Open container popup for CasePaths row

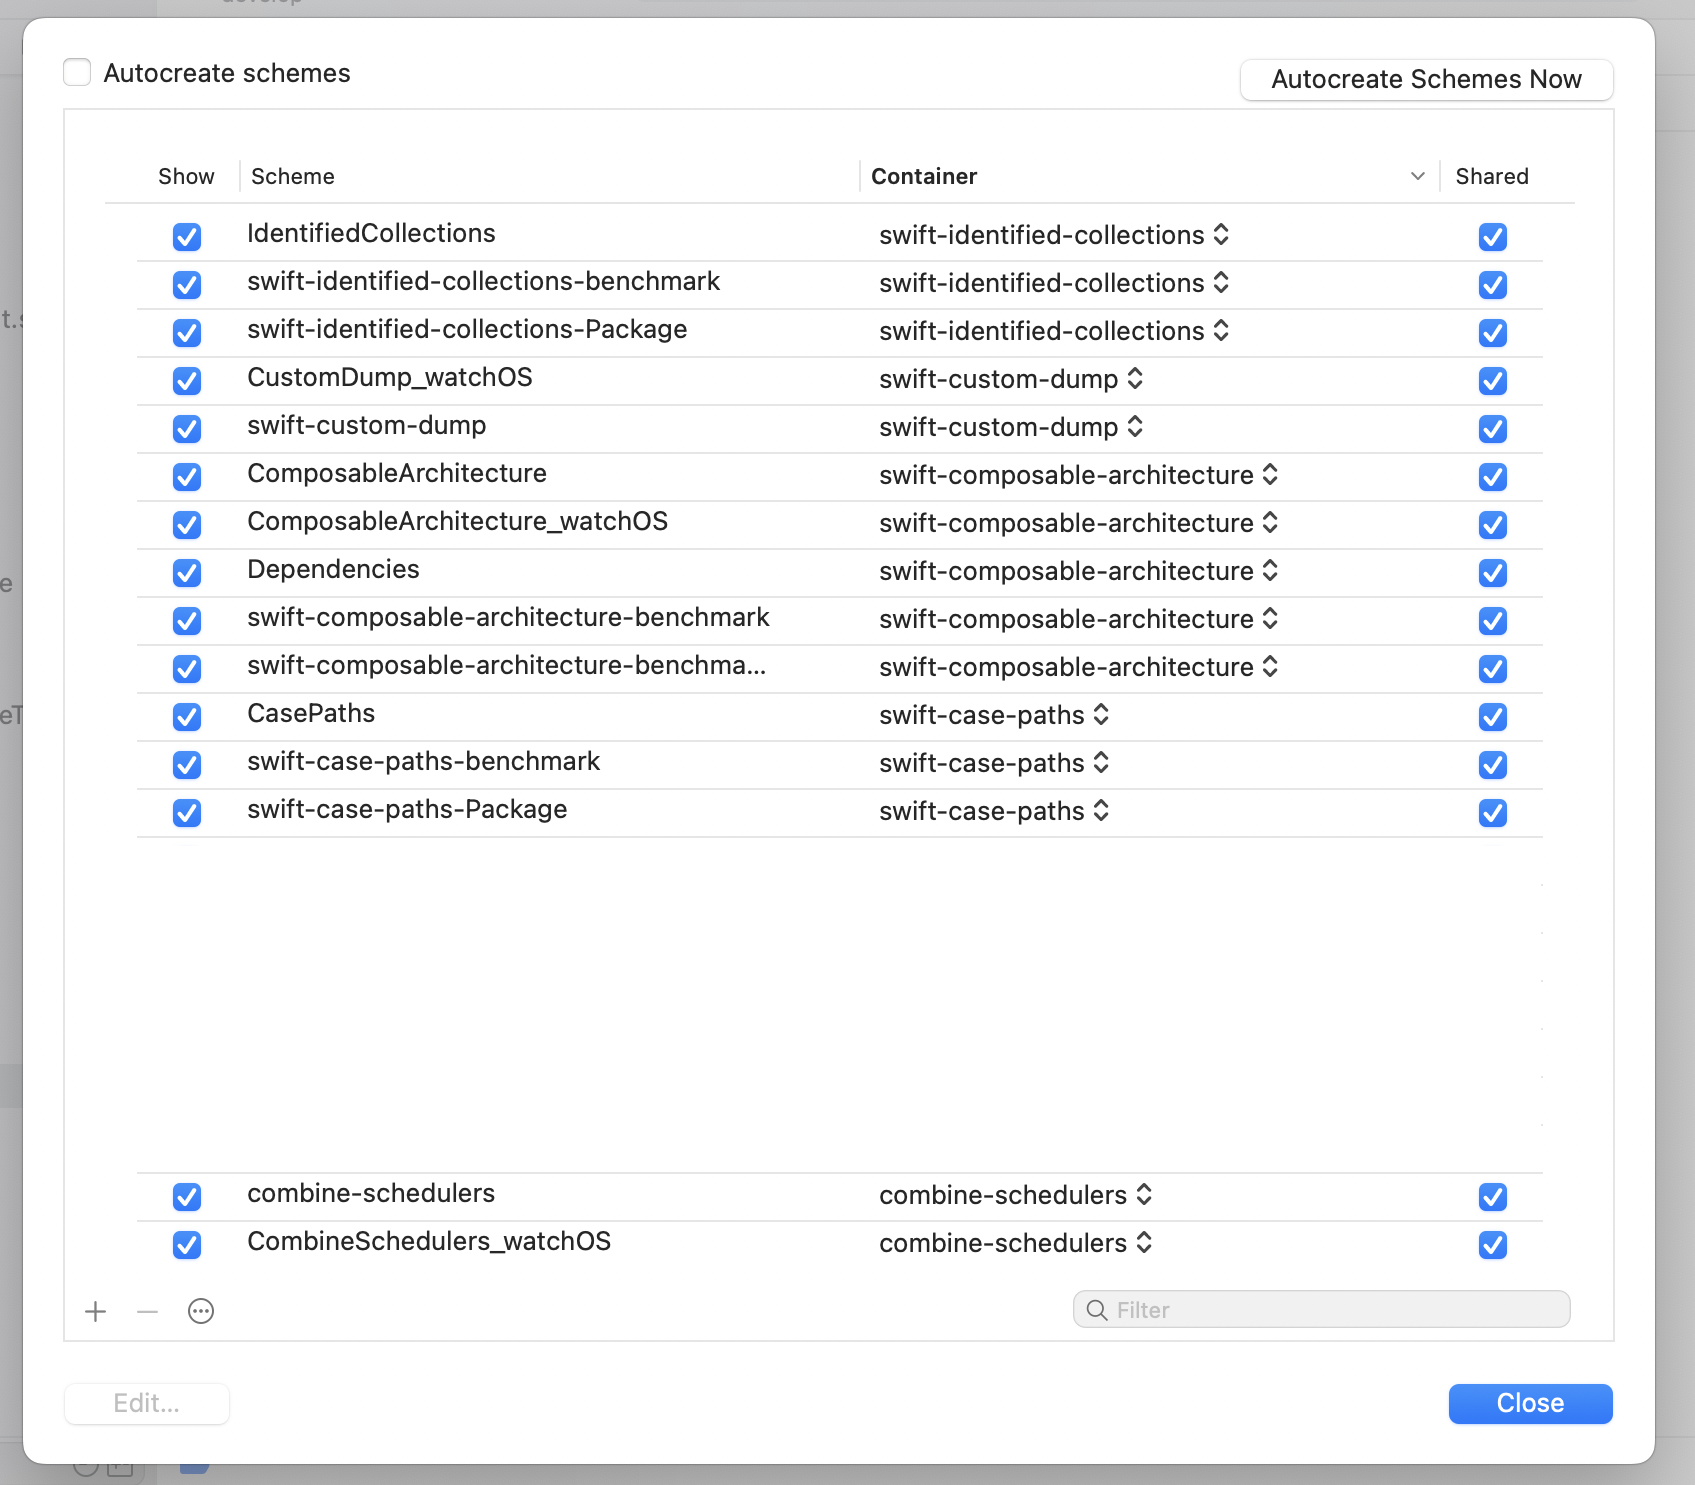(994, 715)
